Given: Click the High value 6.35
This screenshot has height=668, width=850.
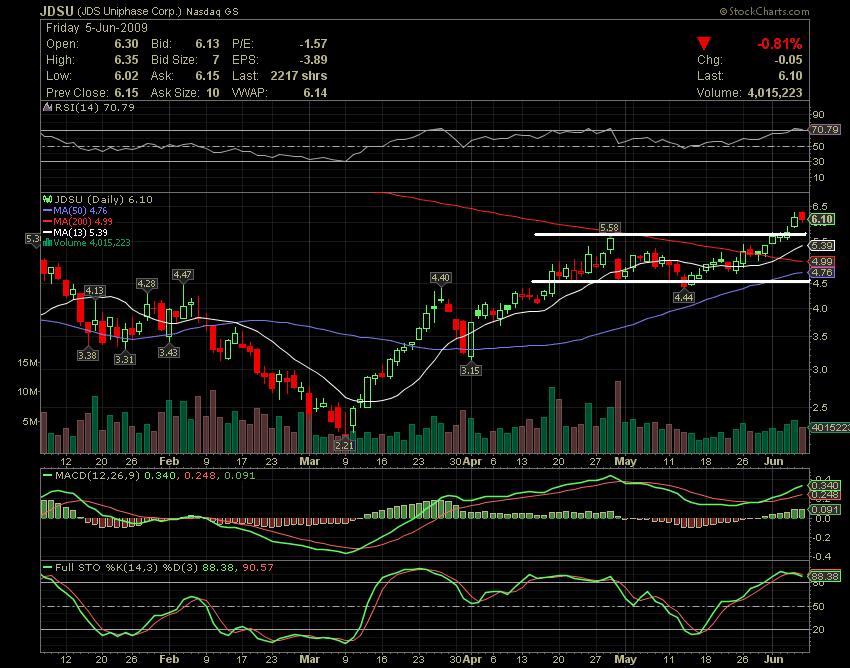Looking at the screenshot, I should [x=126, y=60].
